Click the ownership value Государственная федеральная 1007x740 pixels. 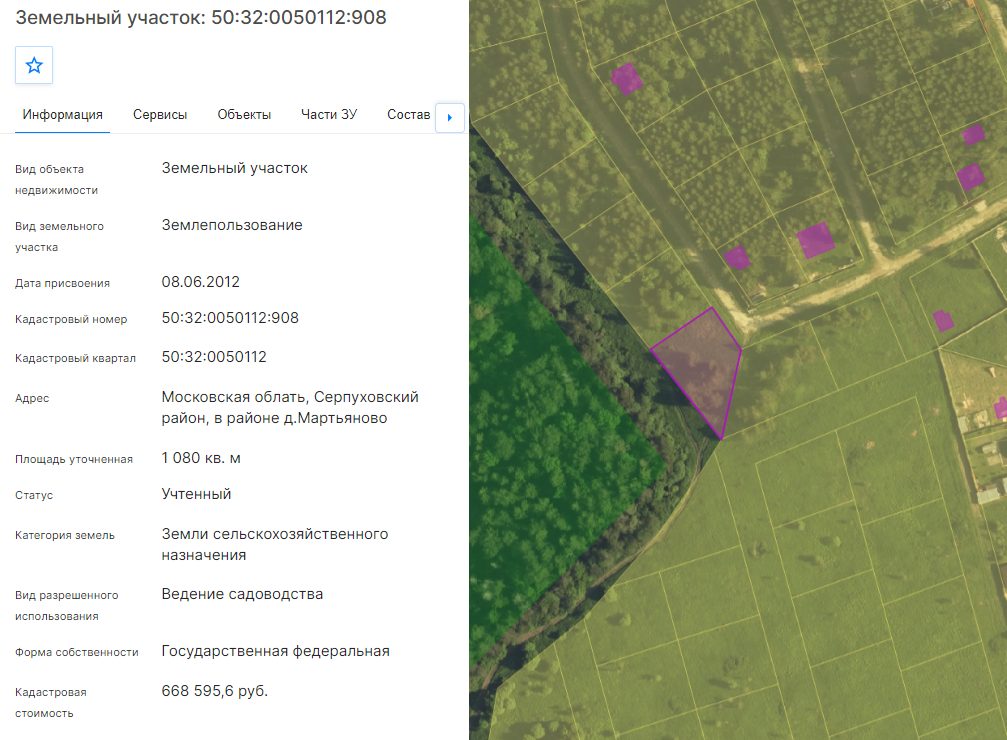276,651
